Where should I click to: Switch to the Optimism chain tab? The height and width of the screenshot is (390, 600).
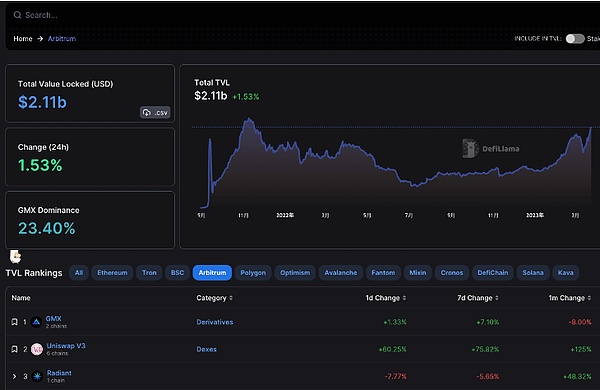295,273
